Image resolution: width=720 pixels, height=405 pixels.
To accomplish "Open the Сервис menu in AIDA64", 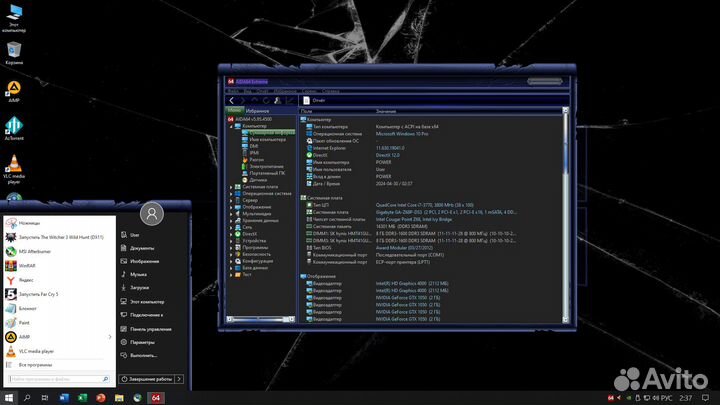I will [309, 91].
